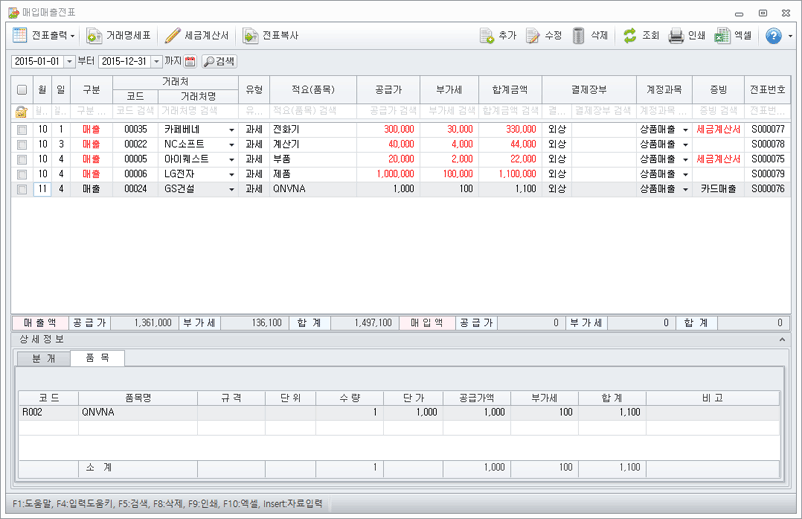This screenshot has height=519, width=802.
Task: Click the 추가 (Add) toolbar icon
Action: pos(487,36)
